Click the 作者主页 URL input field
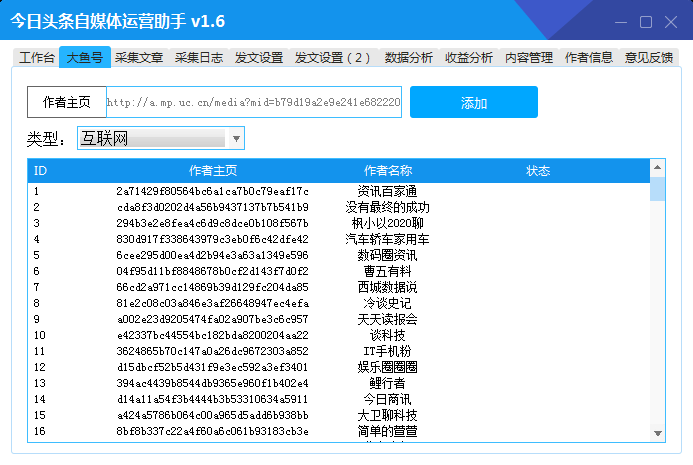 (253, 103)
